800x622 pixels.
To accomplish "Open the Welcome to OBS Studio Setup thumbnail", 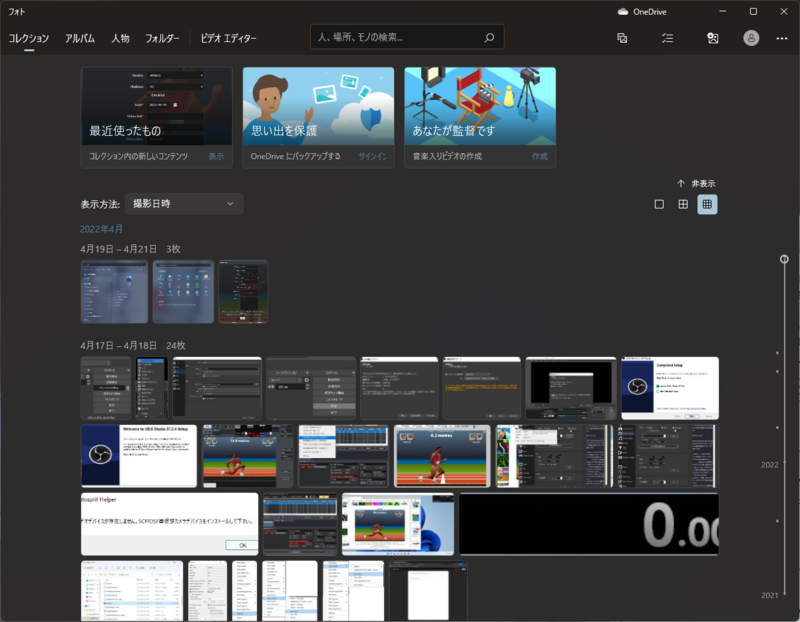I will point(139,456).
